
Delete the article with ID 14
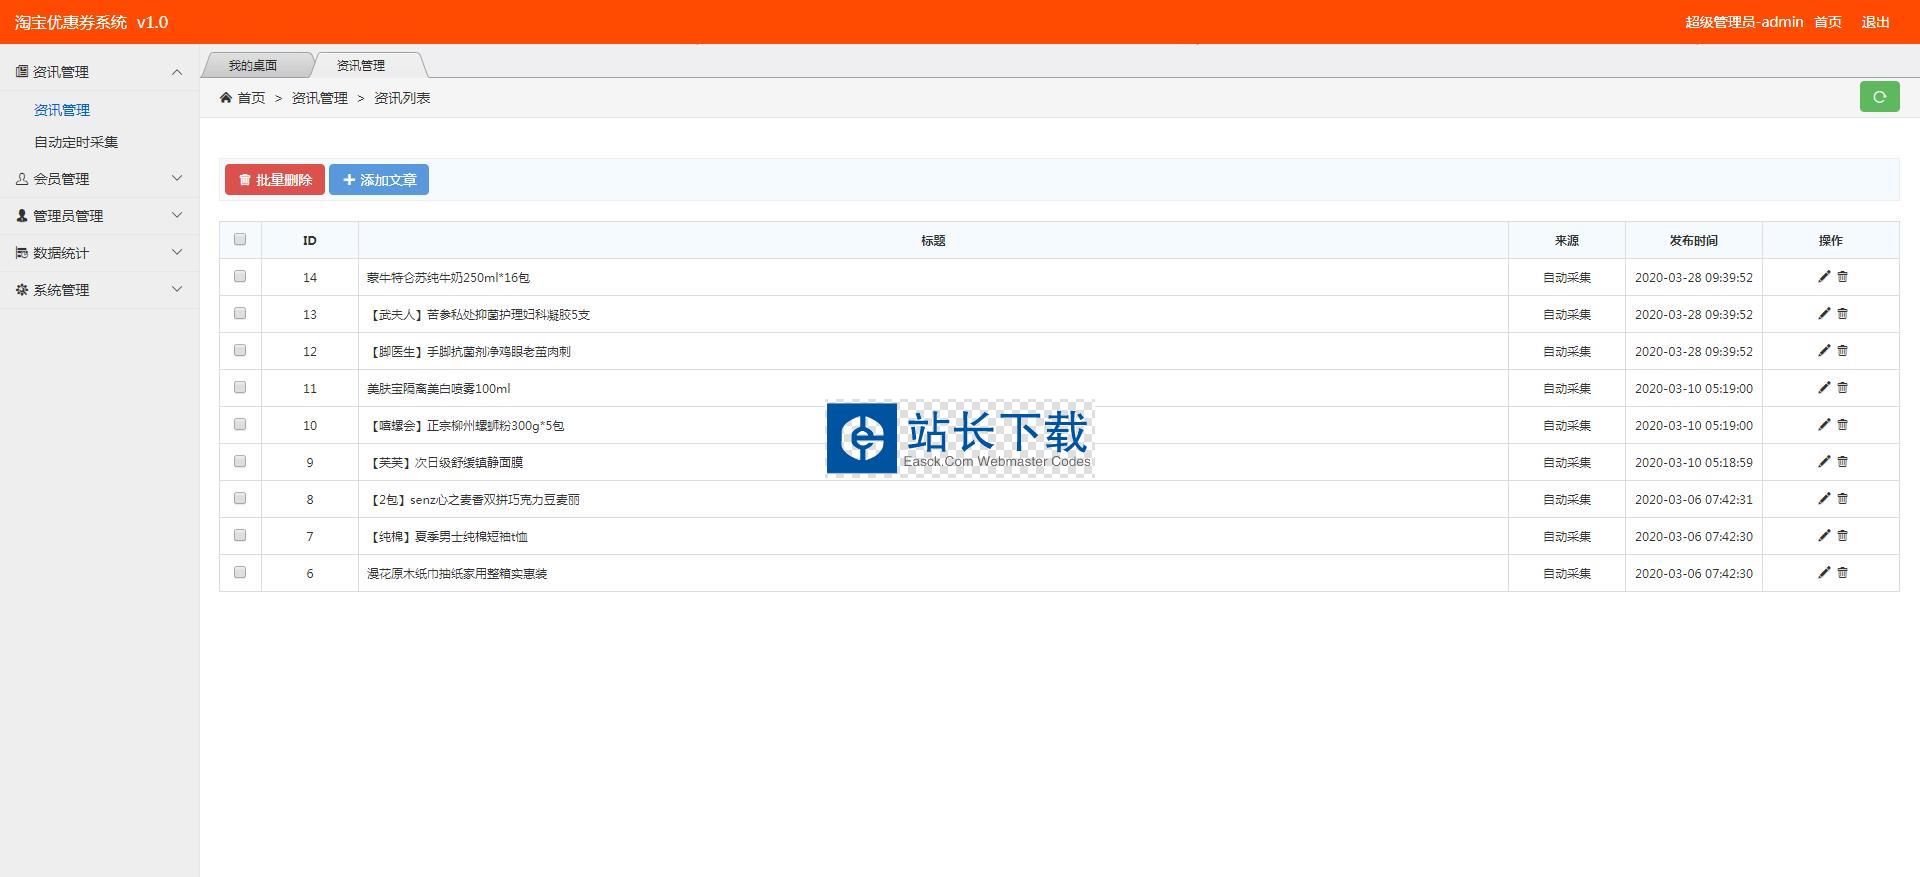1842,277
